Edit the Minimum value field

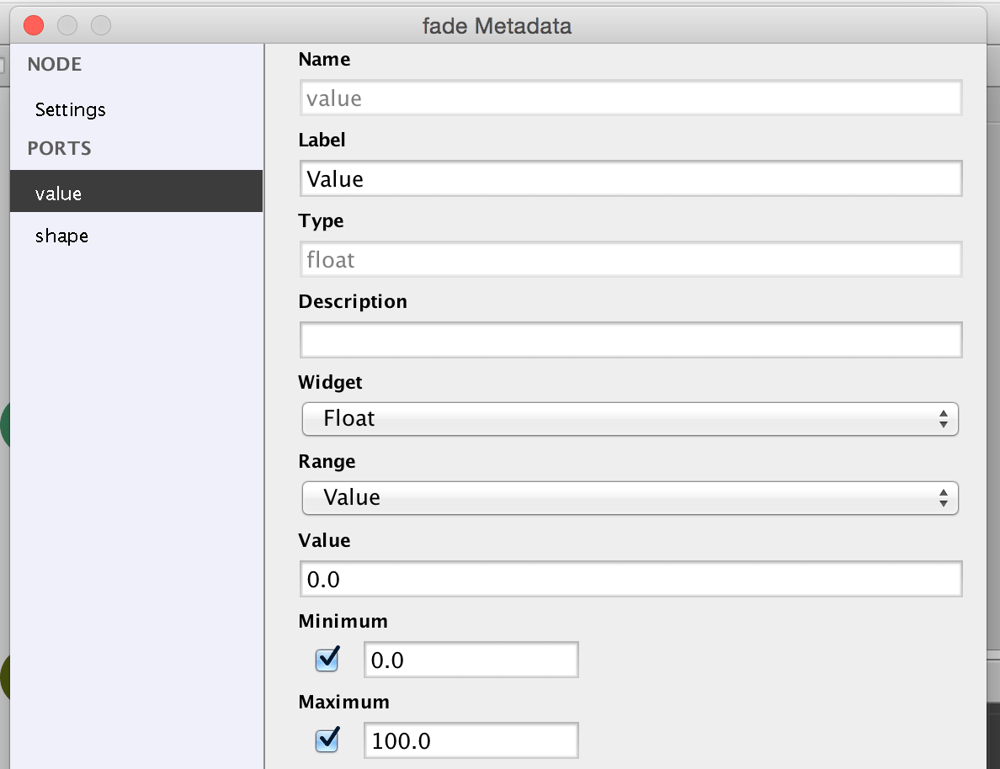(x=471, y=659)
